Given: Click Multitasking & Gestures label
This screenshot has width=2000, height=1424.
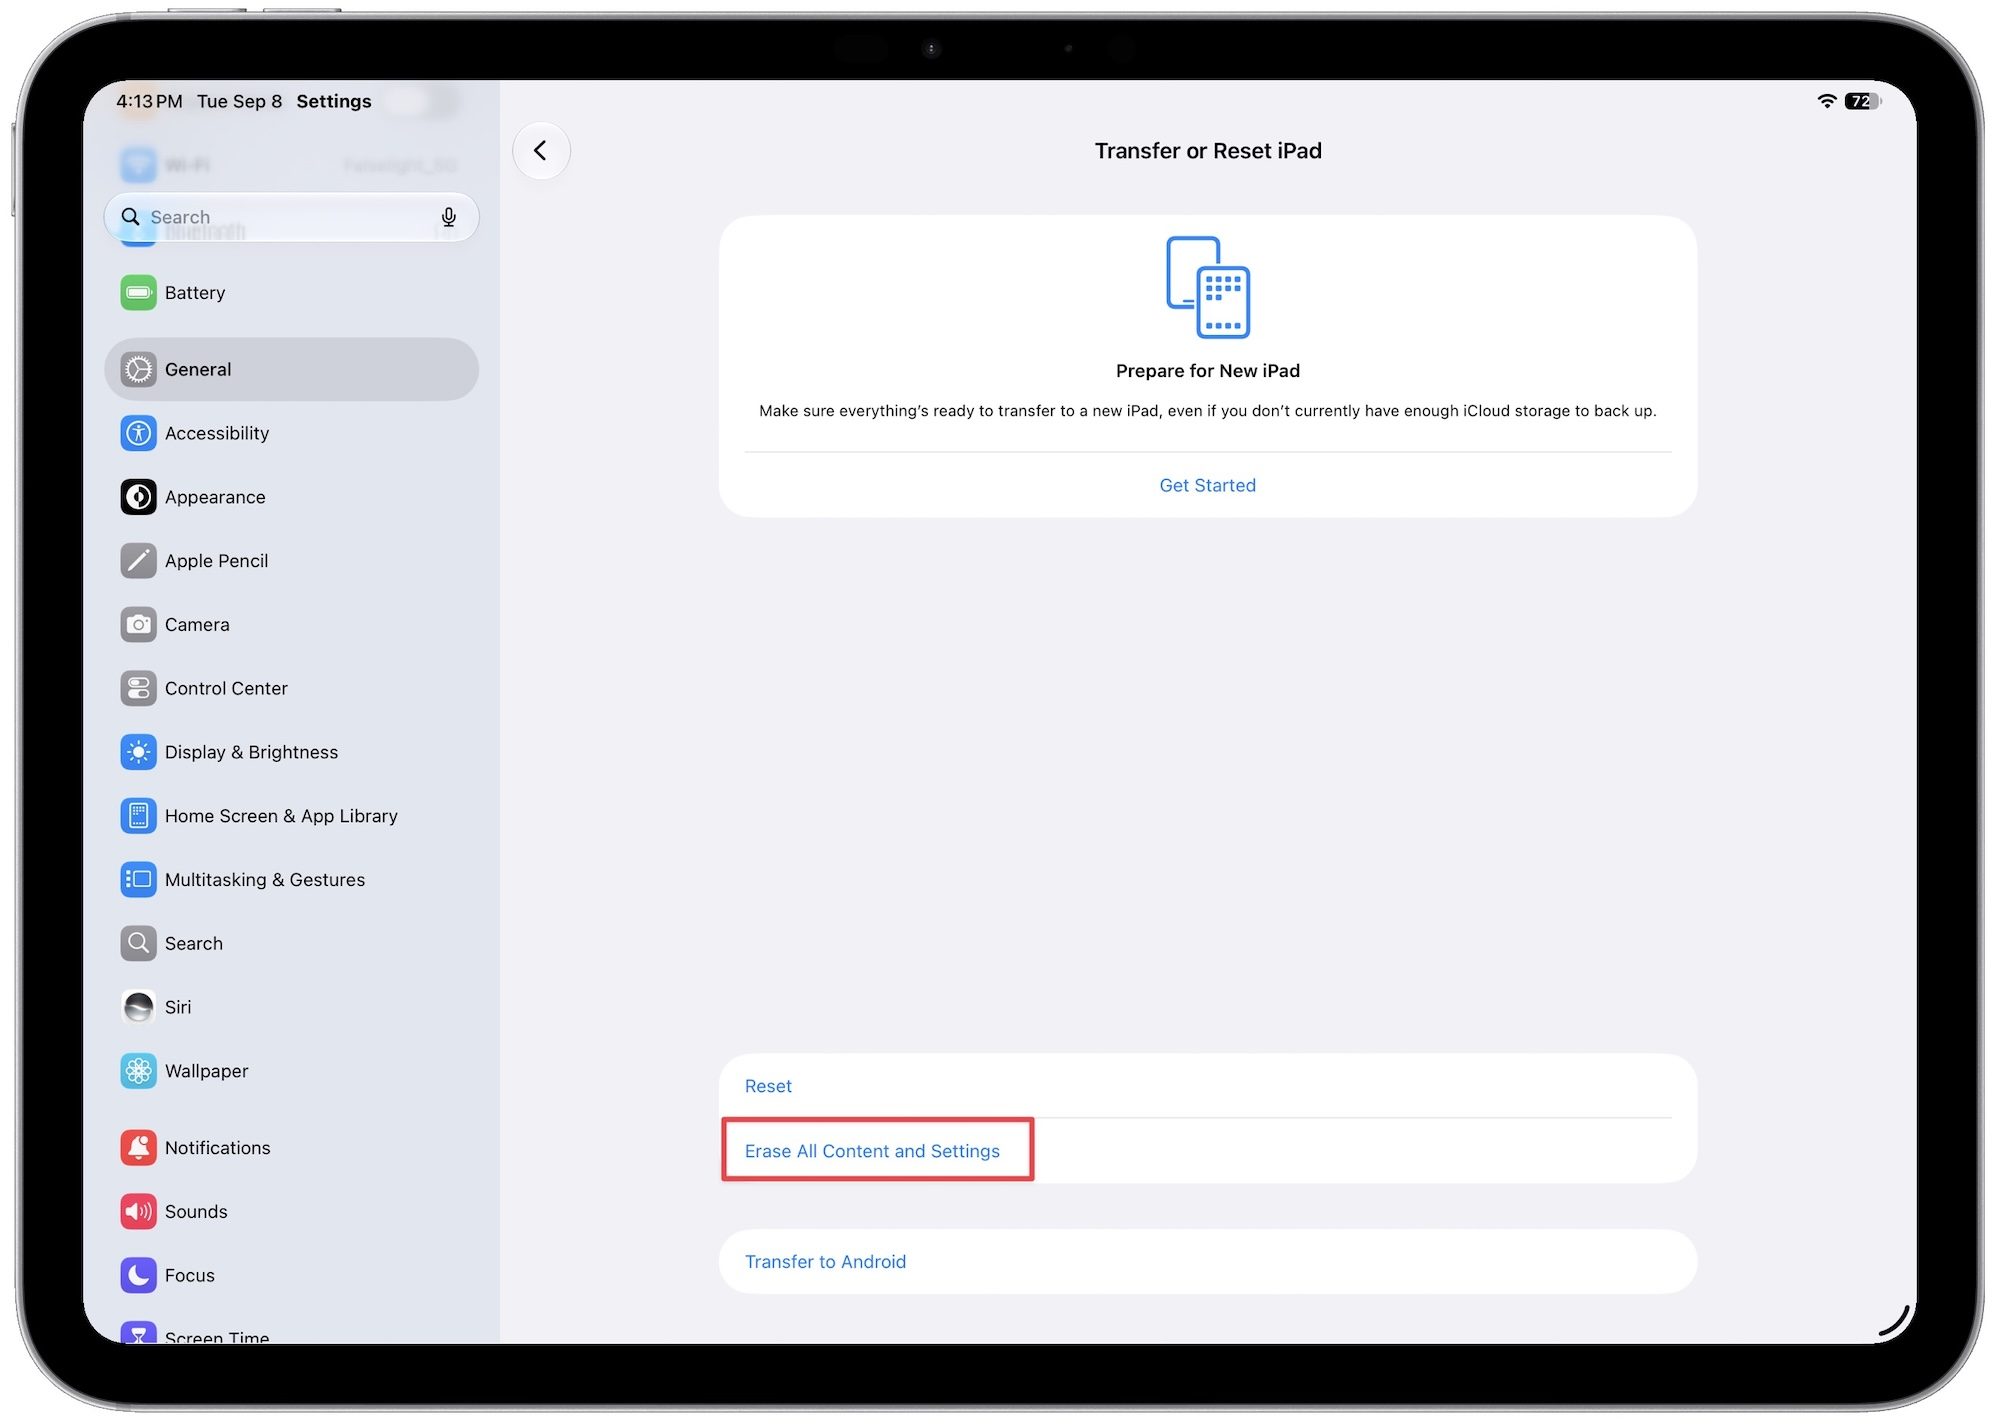Looking at the screenshot, I should (x=265, y=880).
